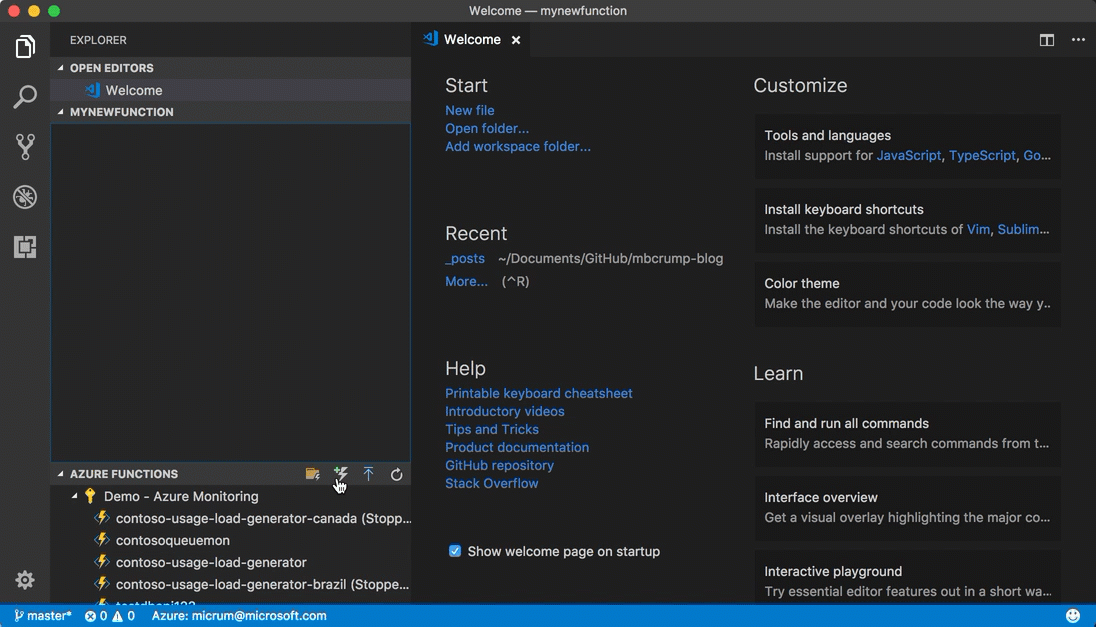Screen dimensions: 1096x627
Task: Collapse the Demo - Azure Monitoring subscription
Action: pyautogui.click(x=75, y=496)
